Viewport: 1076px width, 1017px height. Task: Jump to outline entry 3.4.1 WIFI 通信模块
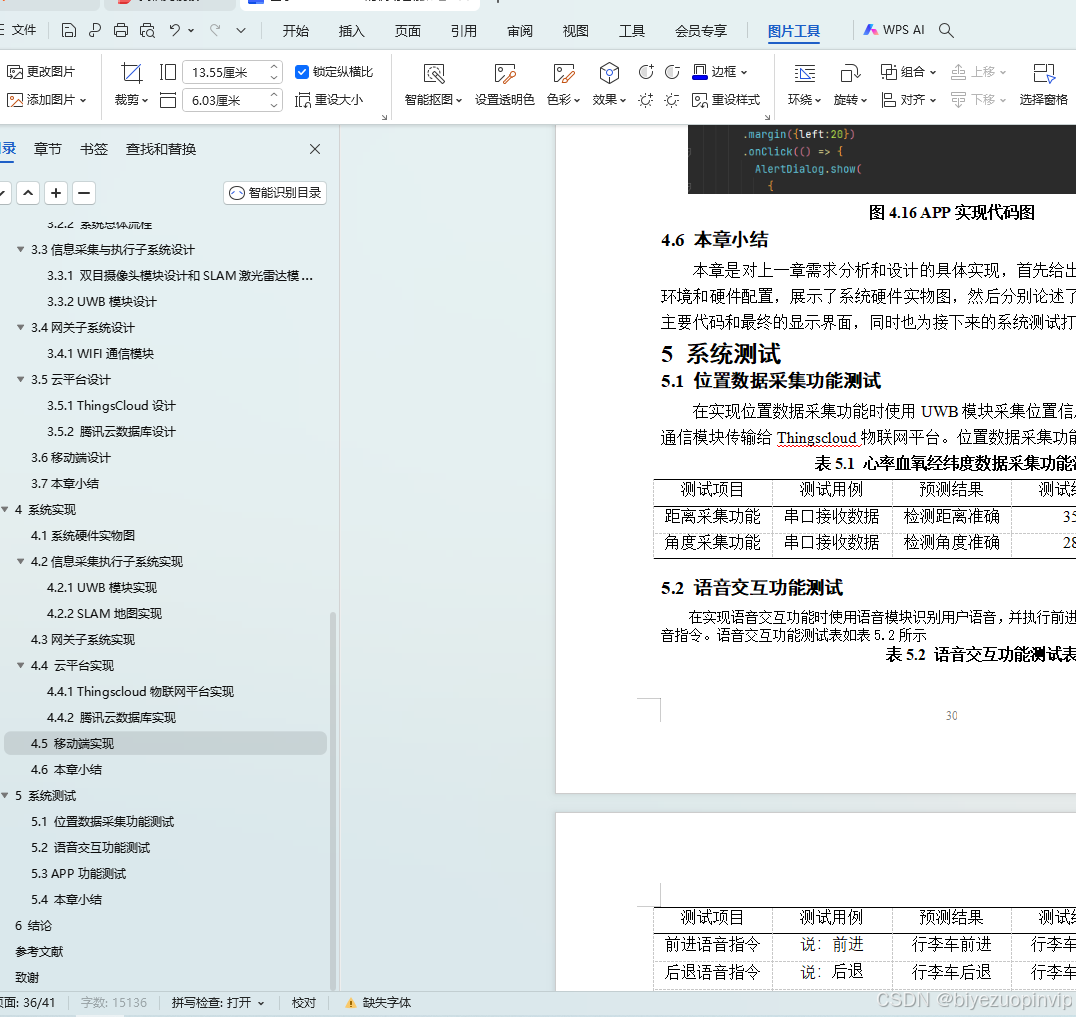tap(100, 353)
